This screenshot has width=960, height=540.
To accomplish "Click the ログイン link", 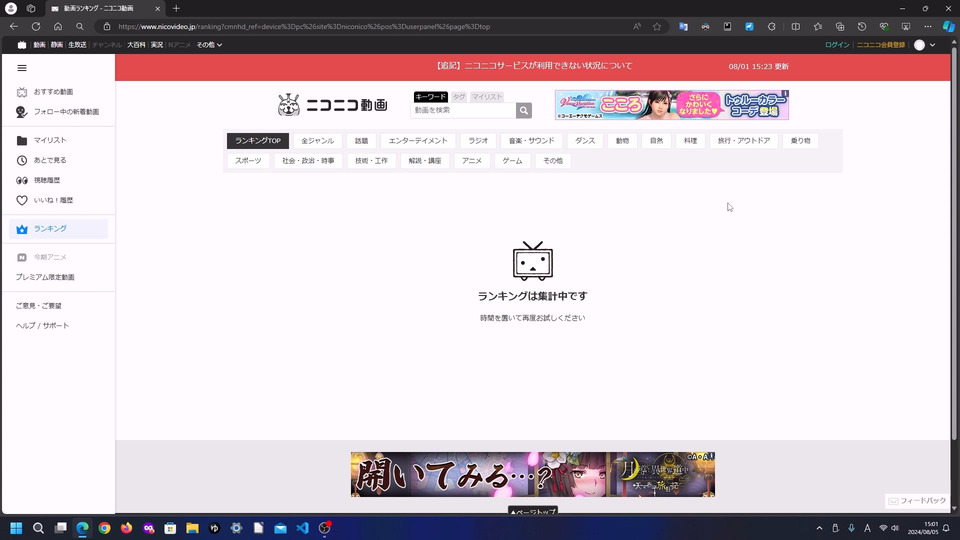I will click(x=837, y=45).
